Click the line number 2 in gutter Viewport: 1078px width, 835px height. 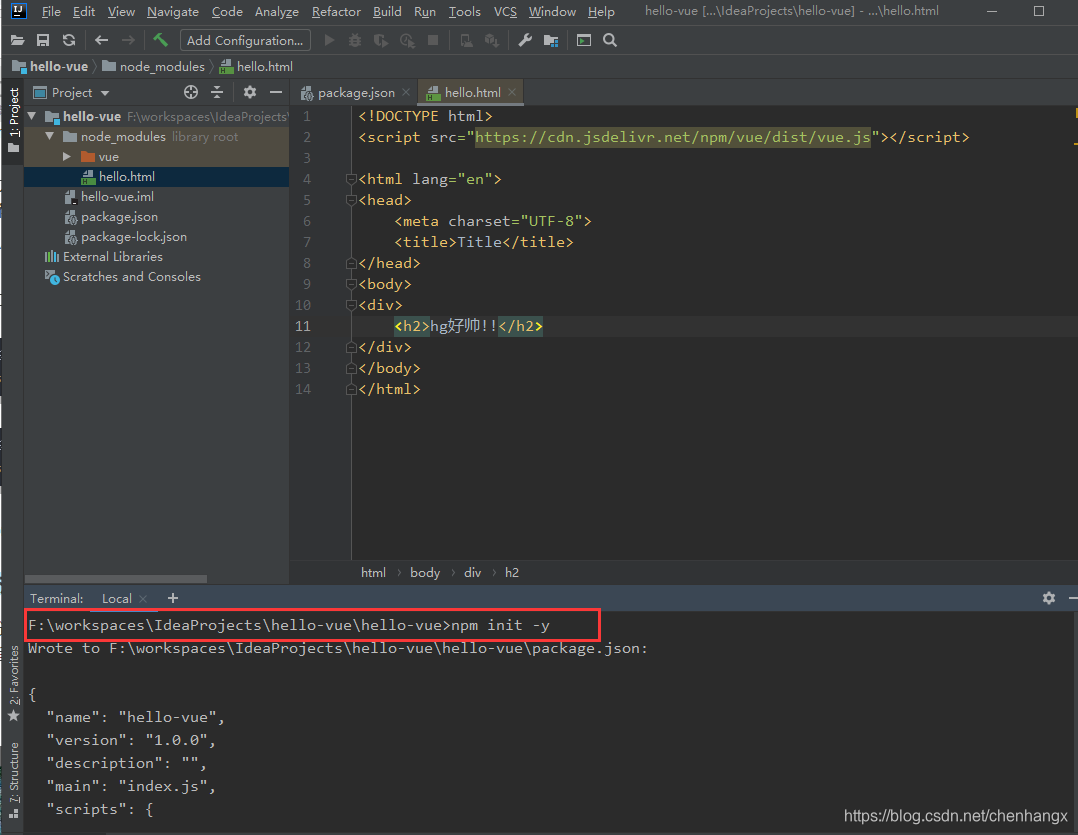(307, 137)
